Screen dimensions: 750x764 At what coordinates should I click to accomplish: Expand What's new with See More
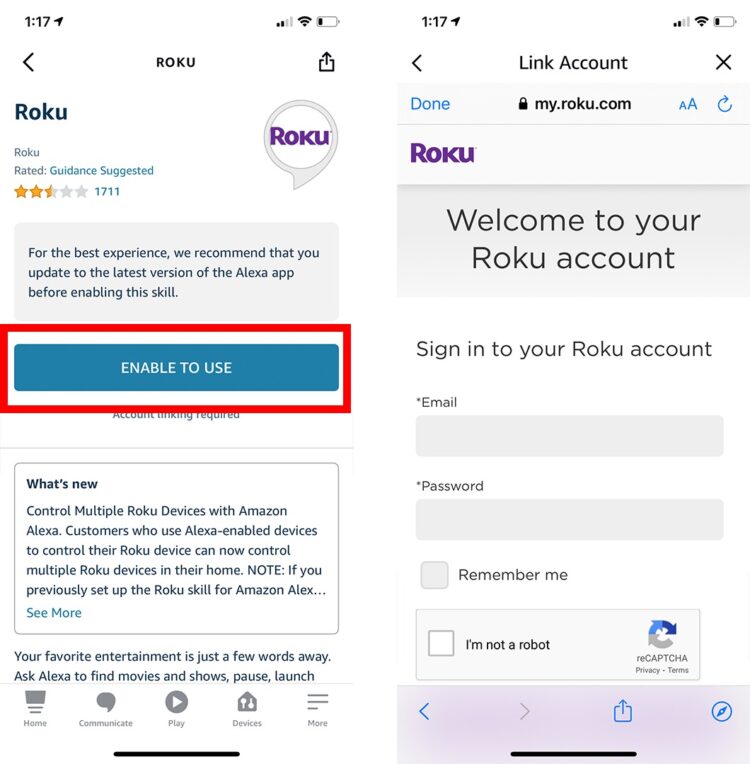[x=54, y=612]
